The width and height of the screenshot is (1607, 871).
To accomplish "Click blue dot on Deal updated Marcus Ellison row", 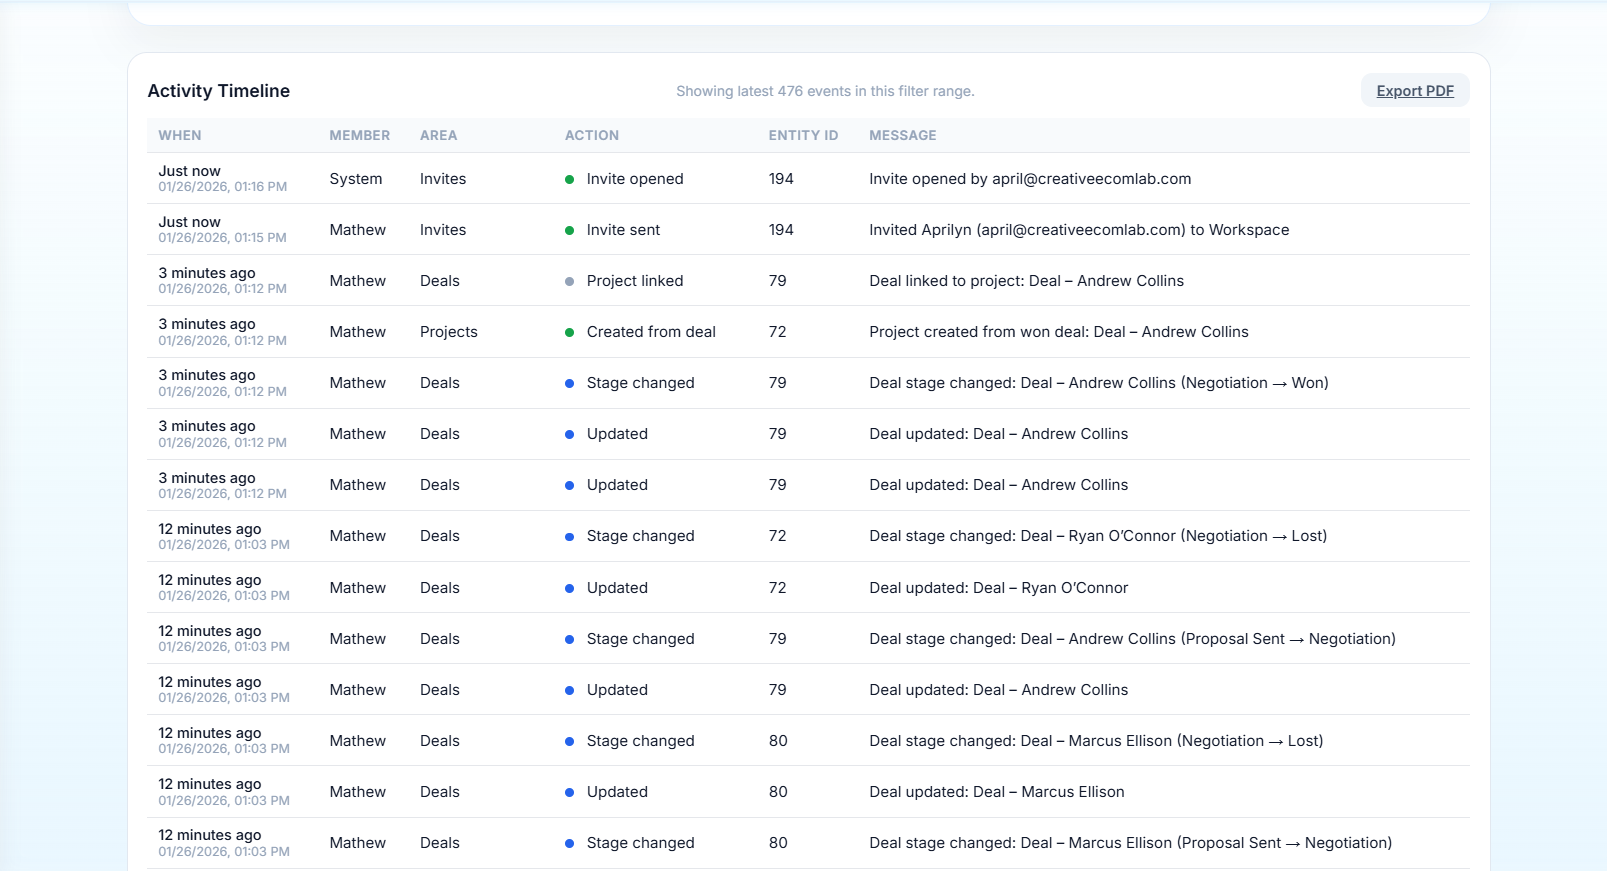I will 569,793.
